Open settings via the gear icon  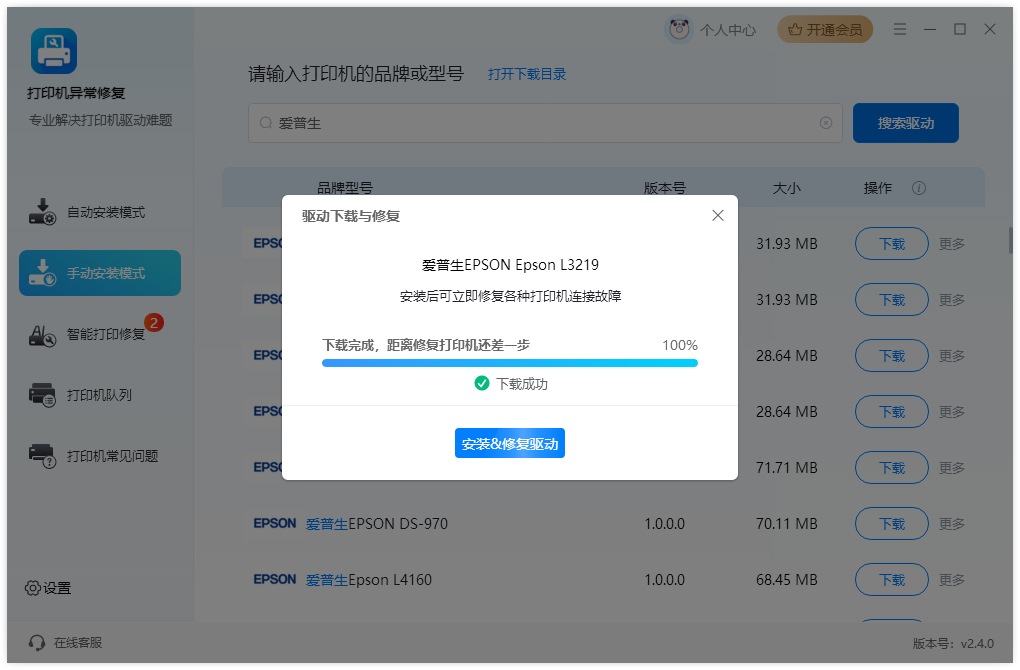tap(33, 588)
